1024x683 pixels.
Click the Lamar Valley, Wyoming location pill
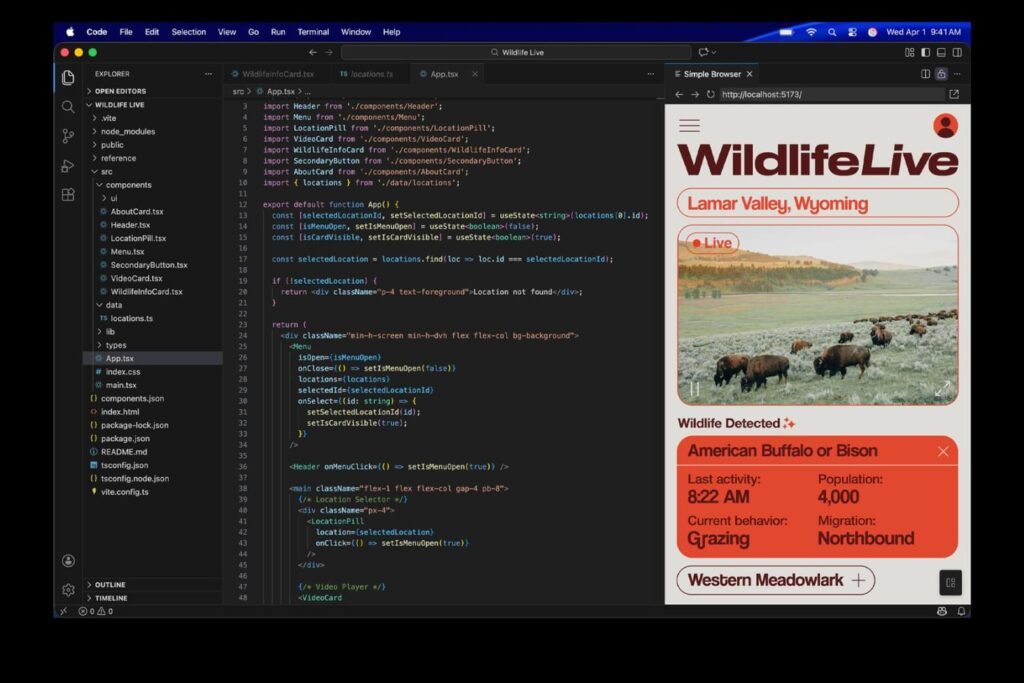(817, 203)
